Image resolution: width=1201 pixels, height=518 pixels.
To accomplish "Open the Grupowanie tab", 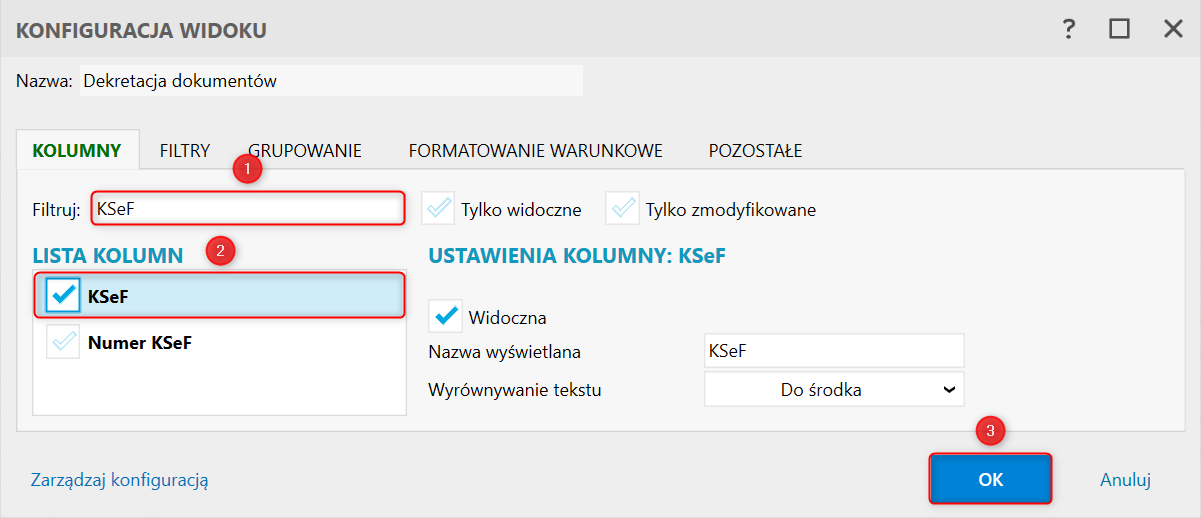I will [x=305, y=151].
